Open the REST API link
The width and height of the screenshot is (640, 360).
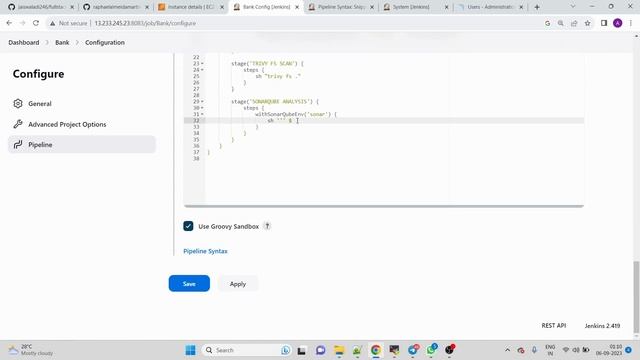(553, 325)
